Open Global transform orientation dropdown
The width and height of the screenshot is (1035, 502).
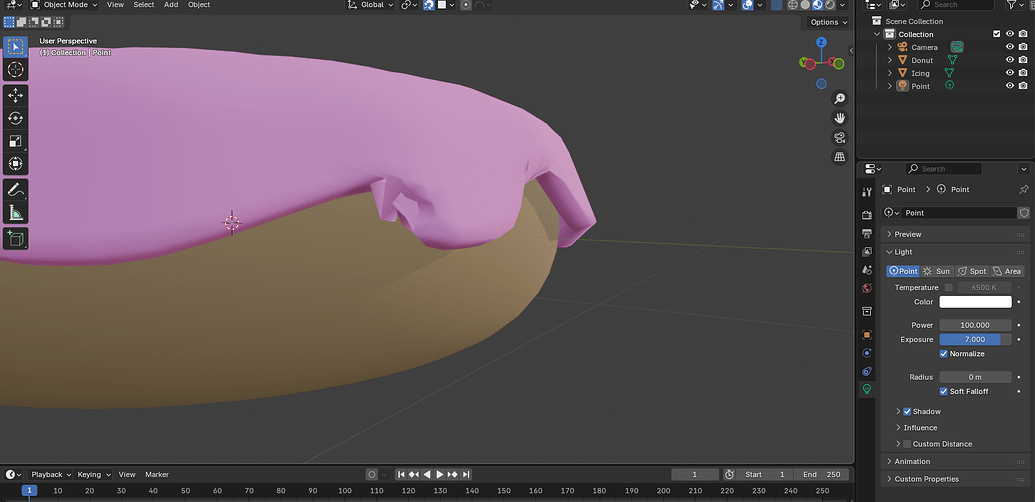point(370,5)
